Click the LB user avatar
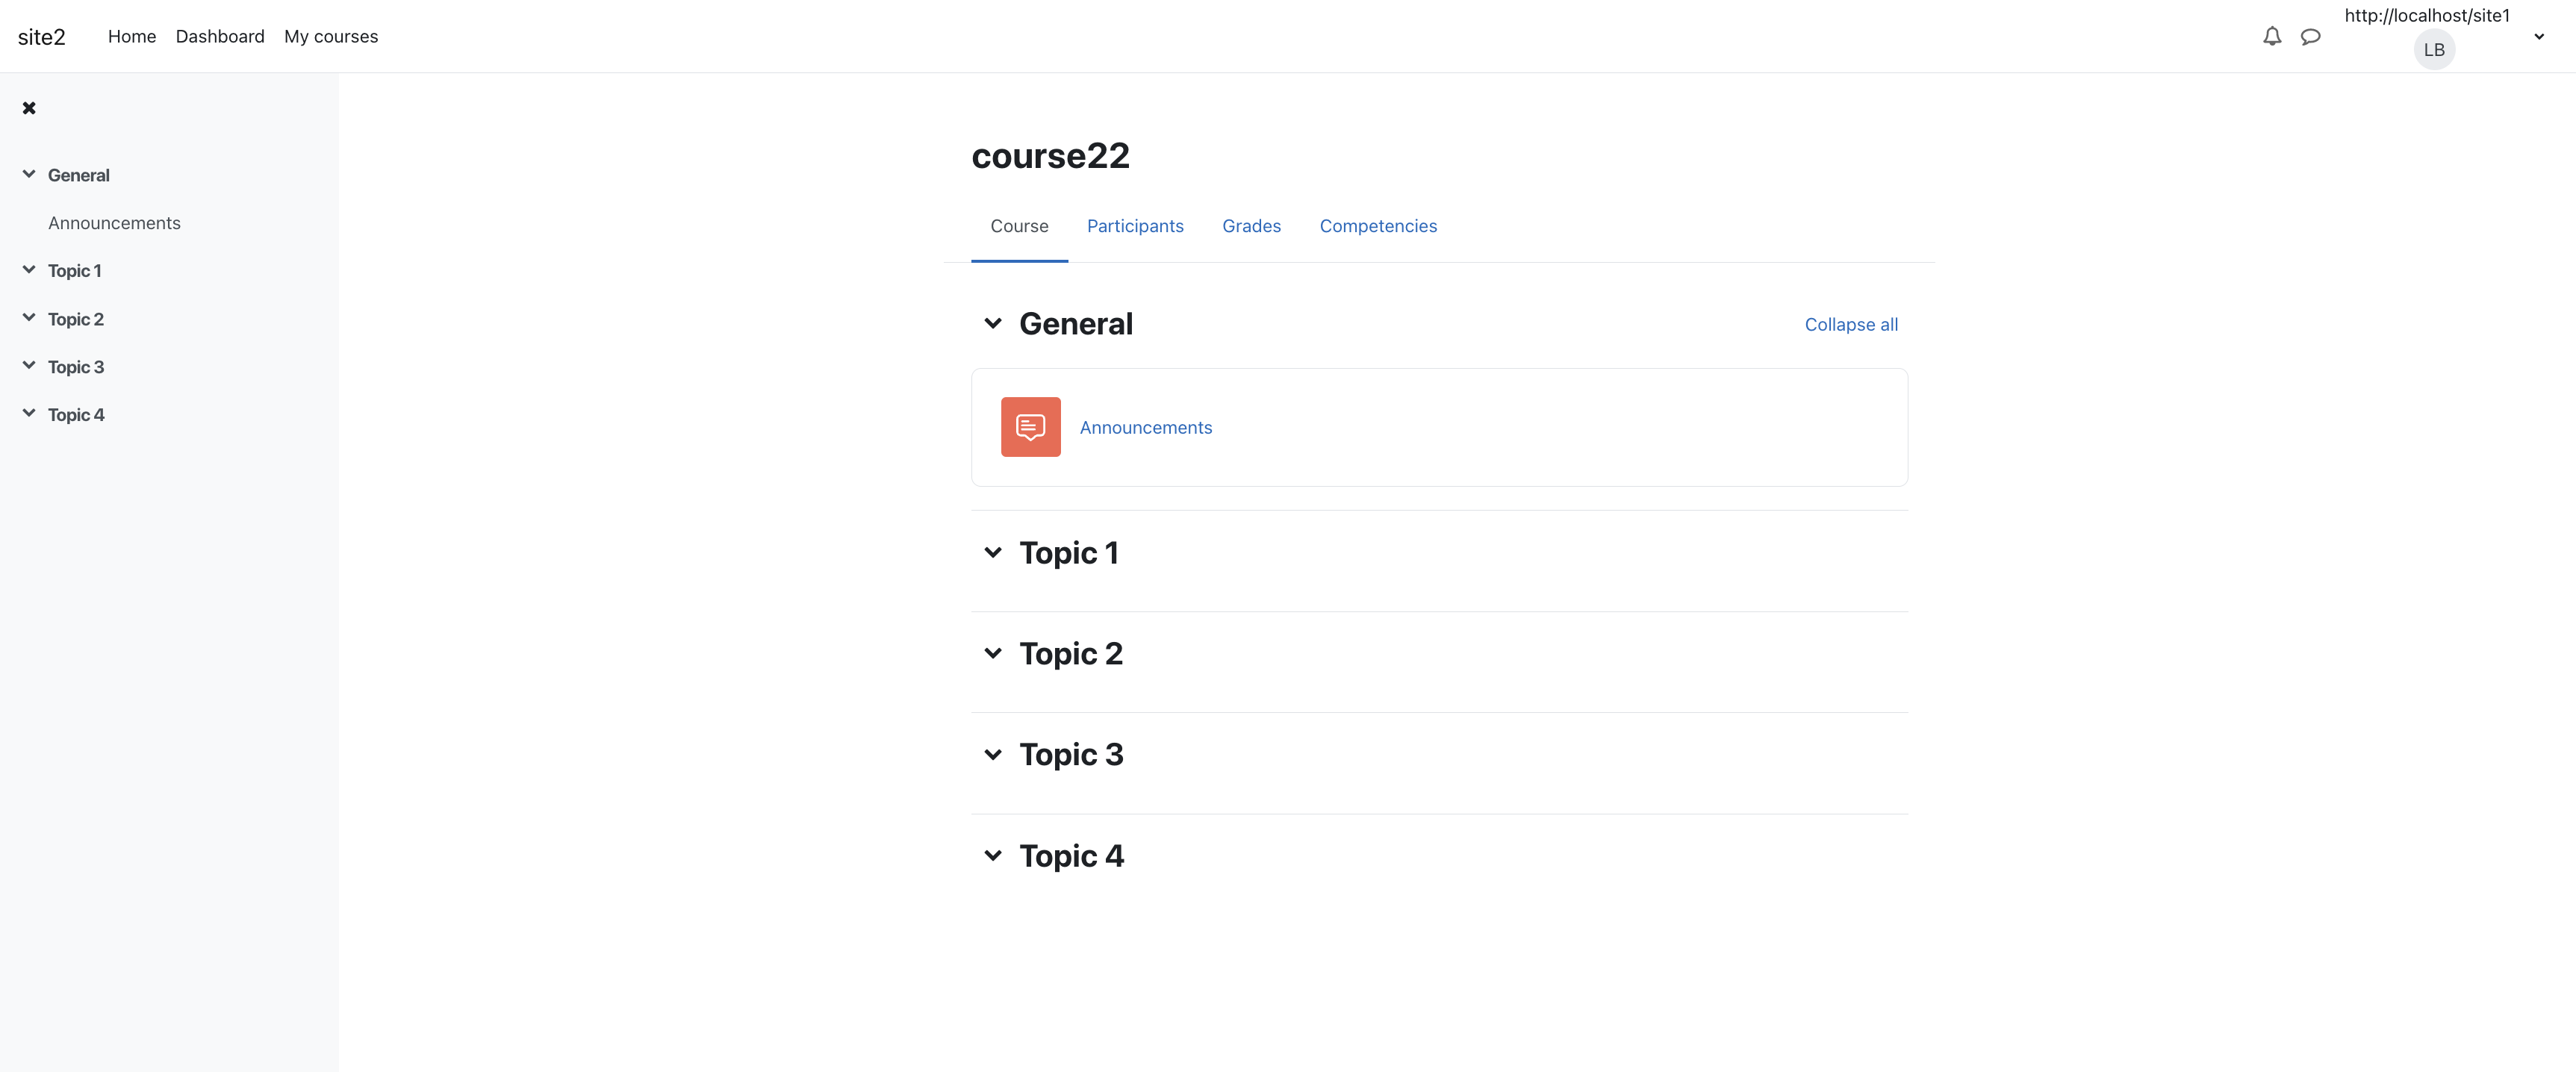Screen dimensions: 2576x1072 point(2434,50)
